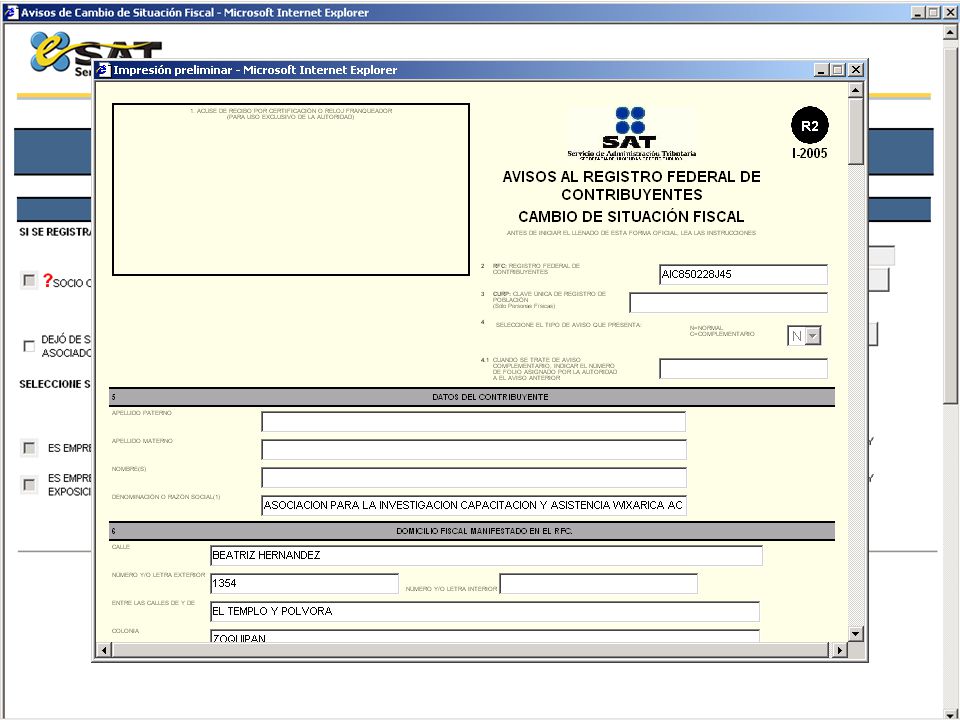
Task: Click the main window's vertical scrollbar thumb
Action: click(x=950, y=226)
